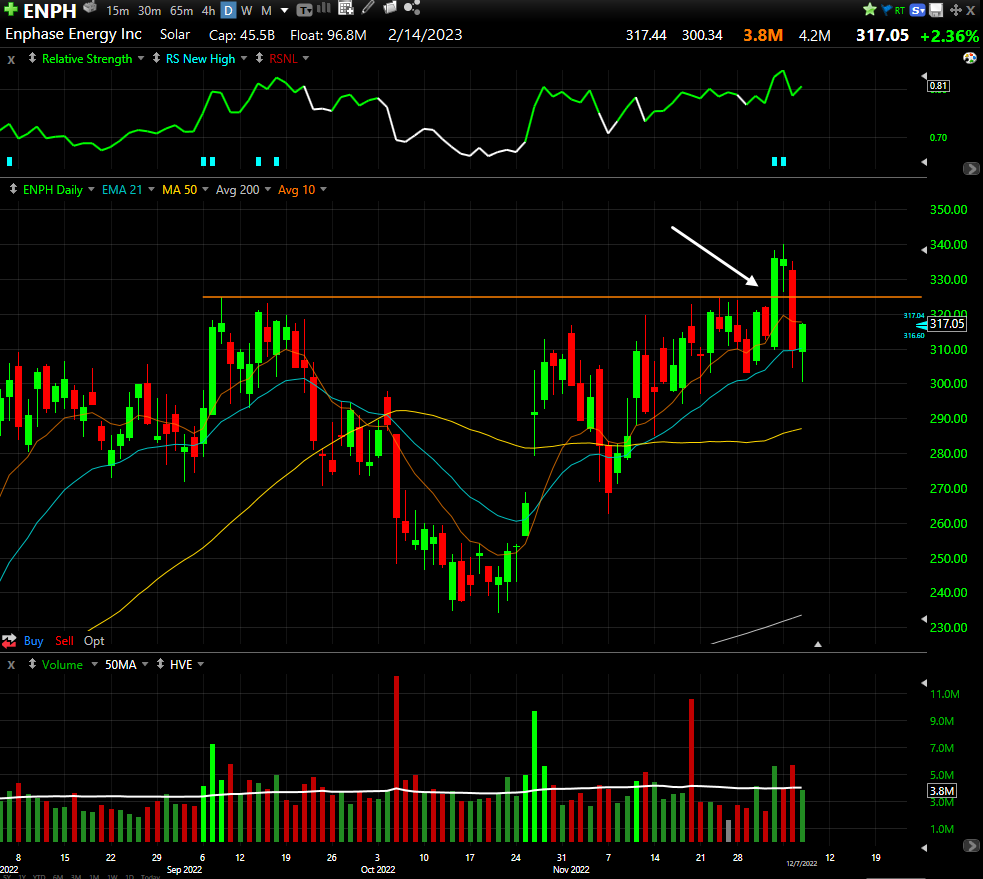Open the ENPH Daily price dropdown
983x879 pixels.
(92, 189)
